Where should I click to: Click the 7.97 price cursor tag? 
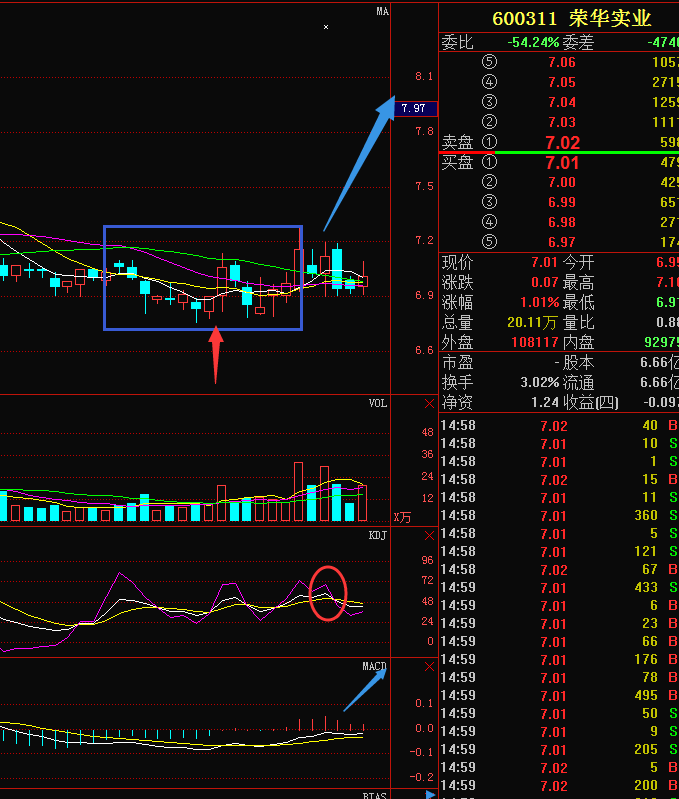point(416,108)
